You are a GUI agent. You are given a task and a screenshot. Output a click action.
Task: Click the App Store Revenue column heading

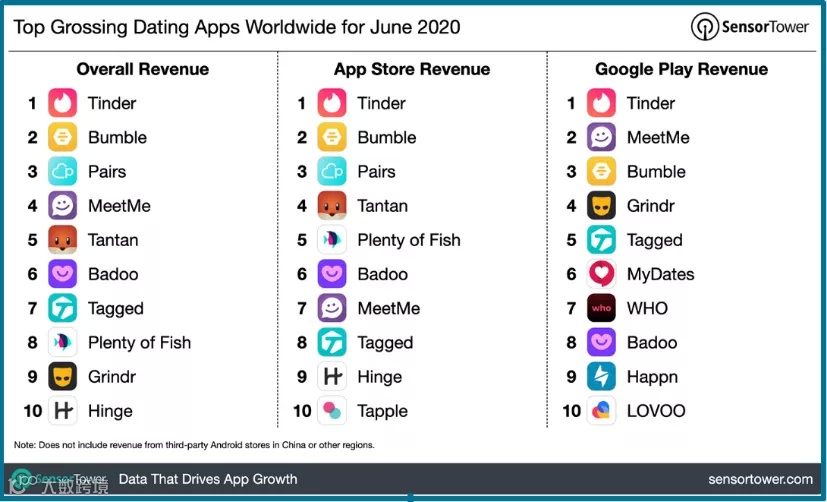point(412,69)
